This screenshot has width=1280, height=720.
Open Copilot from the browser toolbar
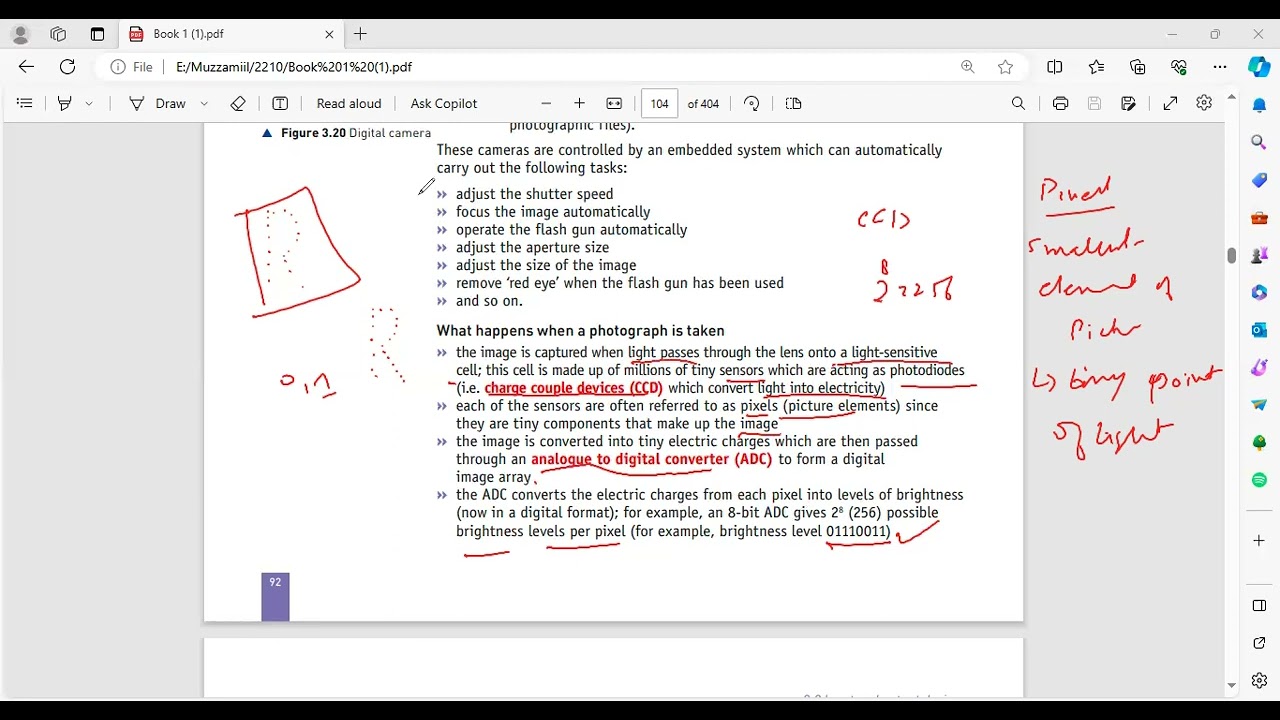pos(1259,67)
